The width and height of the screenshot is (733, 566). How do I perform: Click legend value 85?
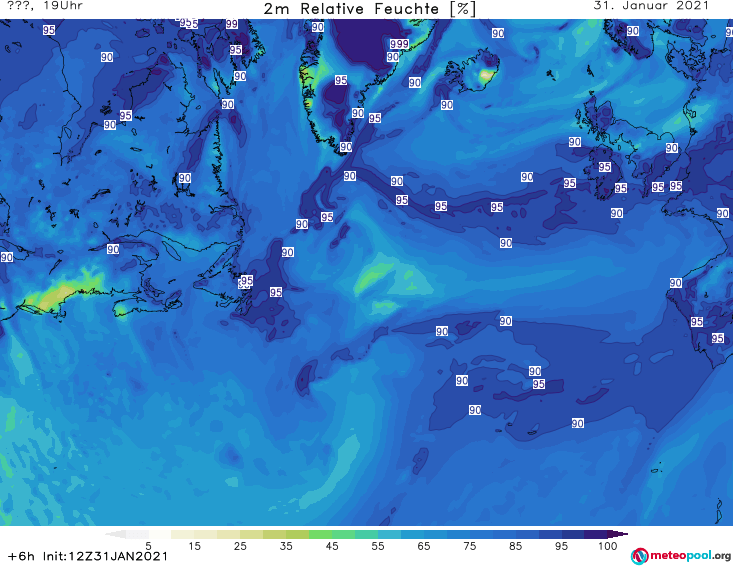click(515, 546)
